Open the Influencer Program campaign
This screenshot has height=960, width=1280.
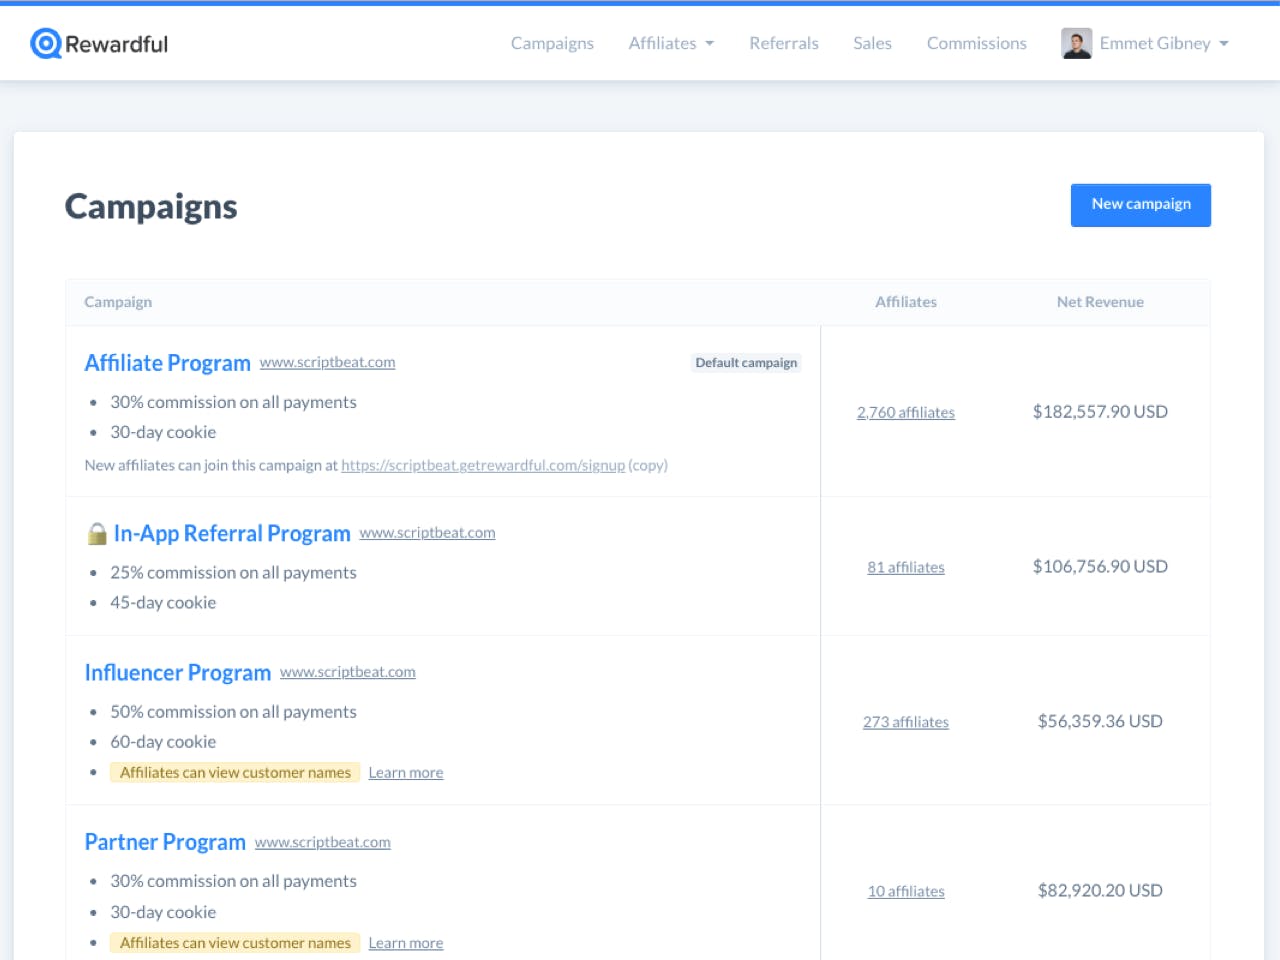coord(177,673)
